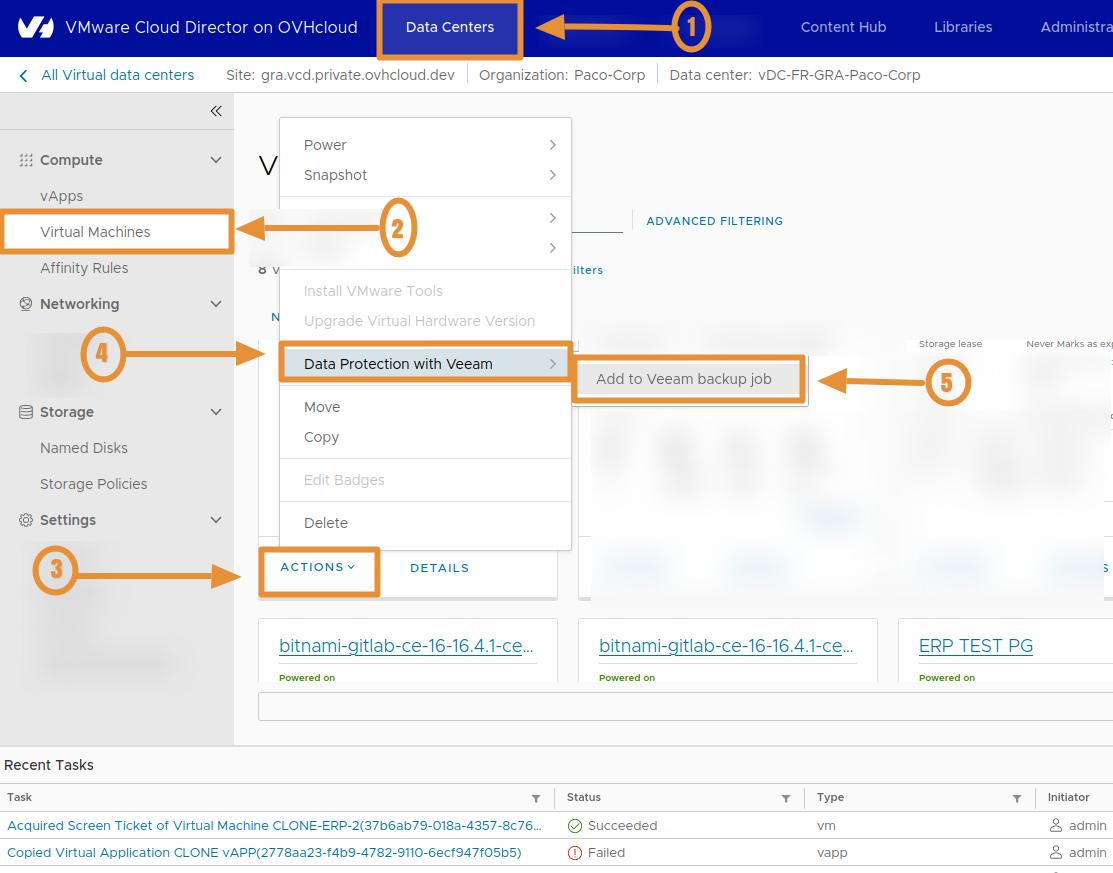This screenshot has width=1113, height=873.
Task: Select Virtual Machines in the sidebar
Action: (95, 232)
